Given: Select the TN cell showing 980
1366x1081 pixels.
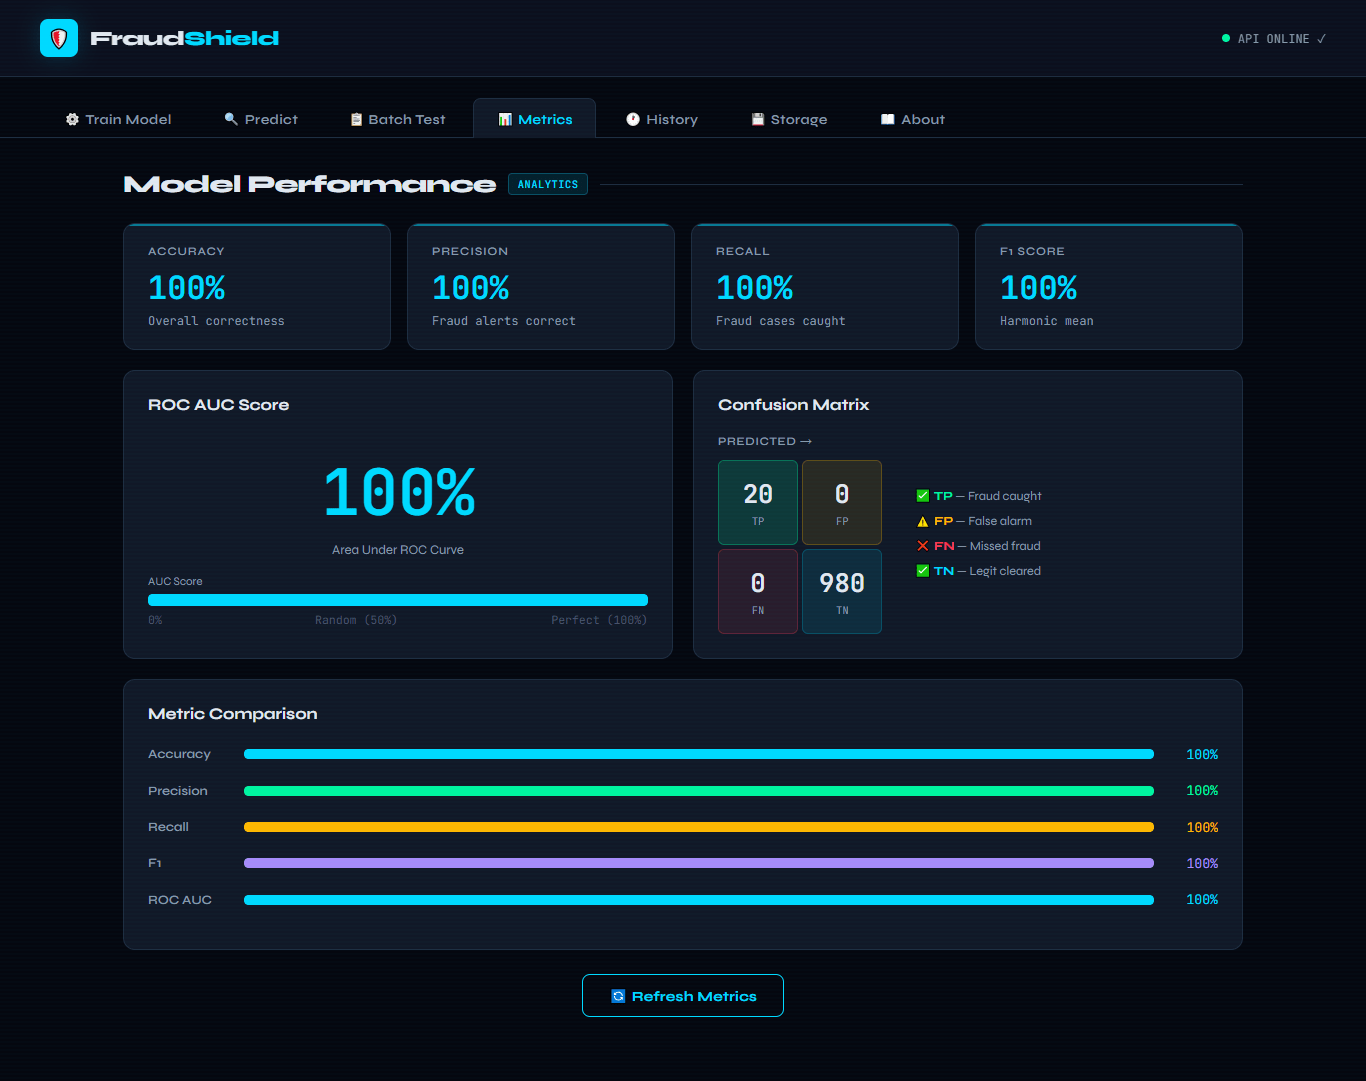Looking at the screenshot, I should pos(842,591).
